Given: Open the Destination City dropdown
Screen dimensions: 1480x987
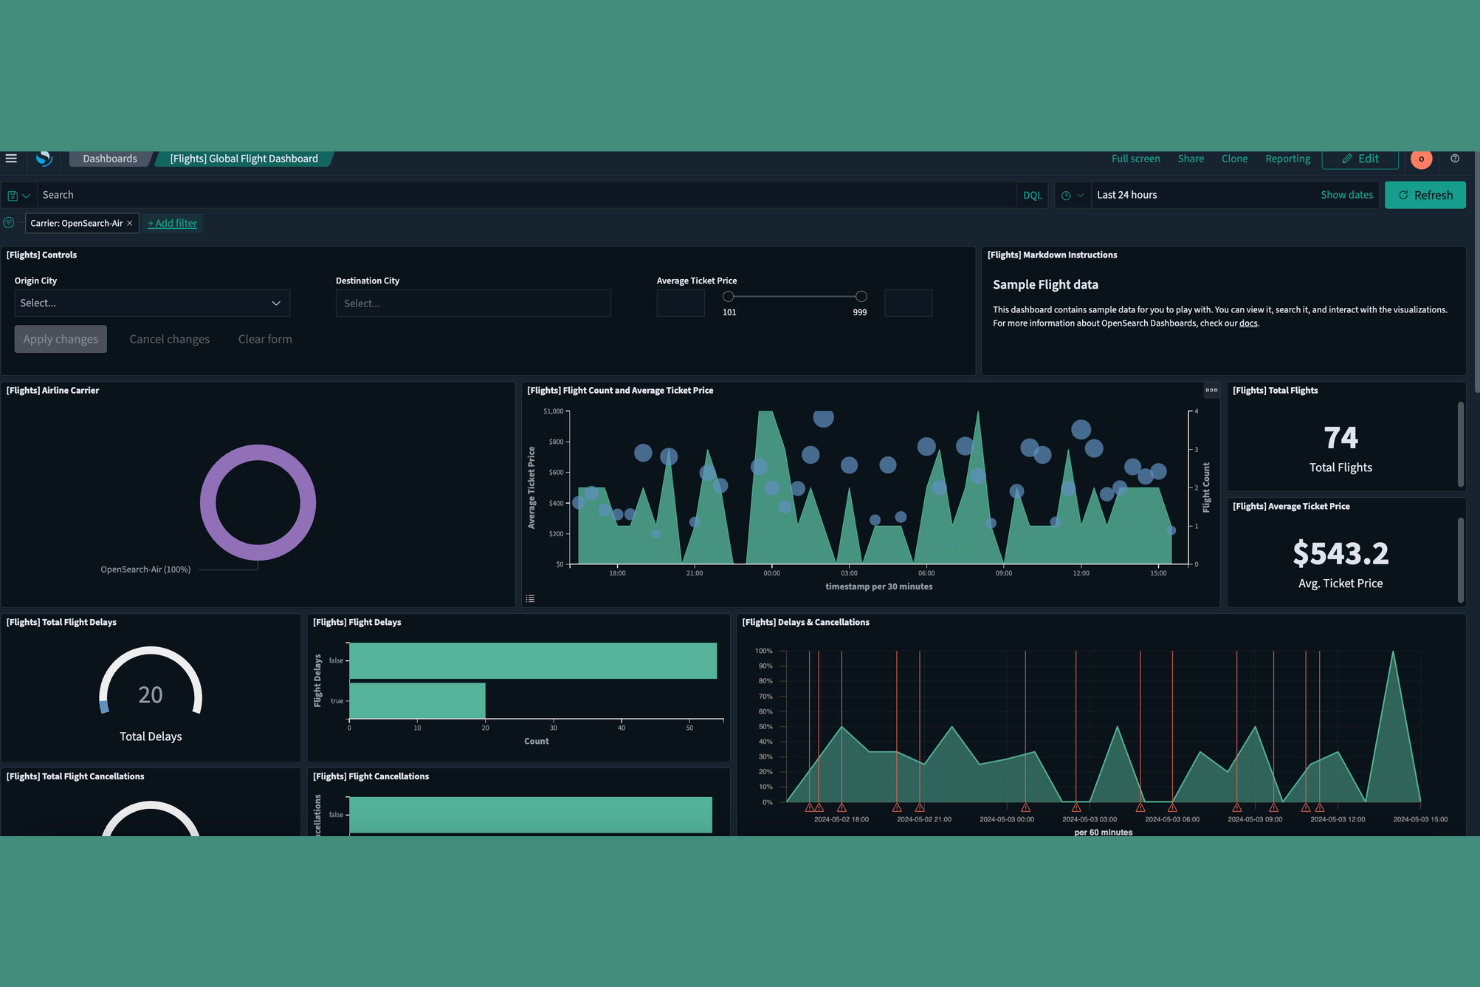Looking at the screenshot, I should click(473, 303).
